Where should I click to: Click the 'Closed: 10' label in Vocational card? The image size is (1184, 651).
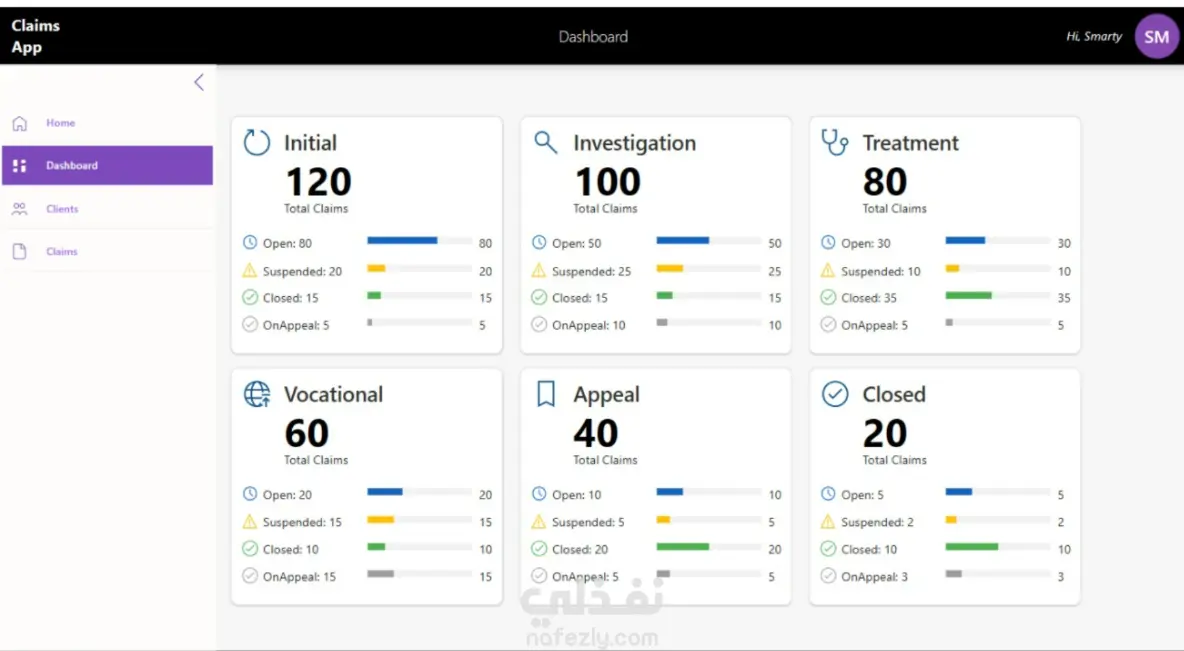[291, 549]
